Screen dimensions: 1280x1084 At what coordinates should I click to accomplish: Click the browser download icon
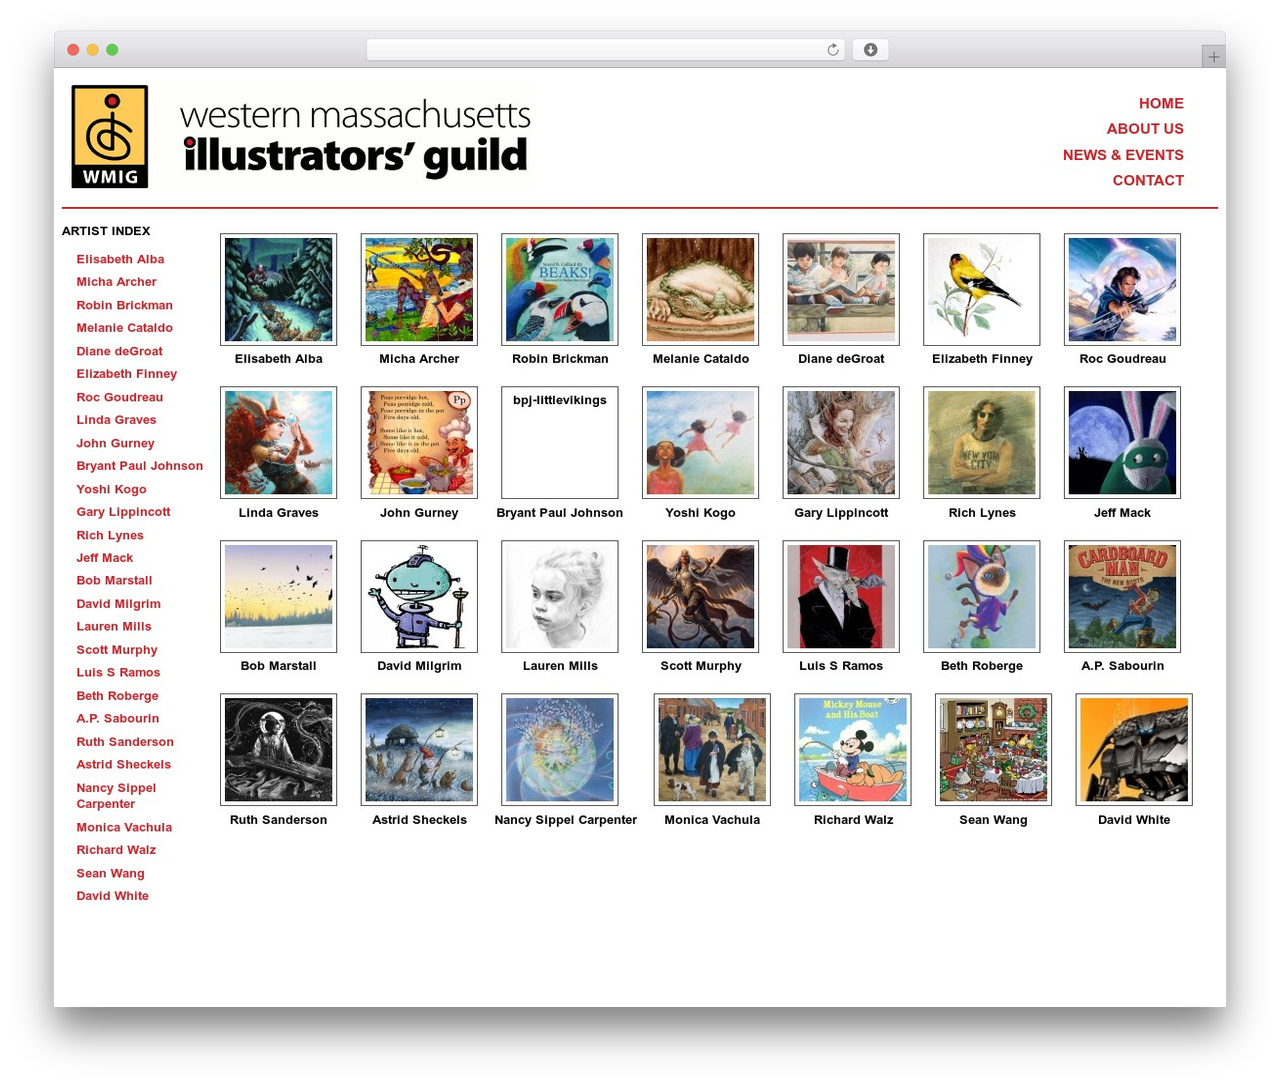pos(870,50)
